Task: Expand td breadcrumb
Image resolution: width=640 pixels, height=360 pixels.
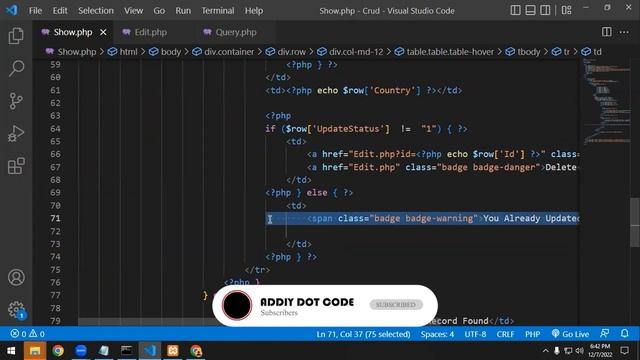Action: 591,52
